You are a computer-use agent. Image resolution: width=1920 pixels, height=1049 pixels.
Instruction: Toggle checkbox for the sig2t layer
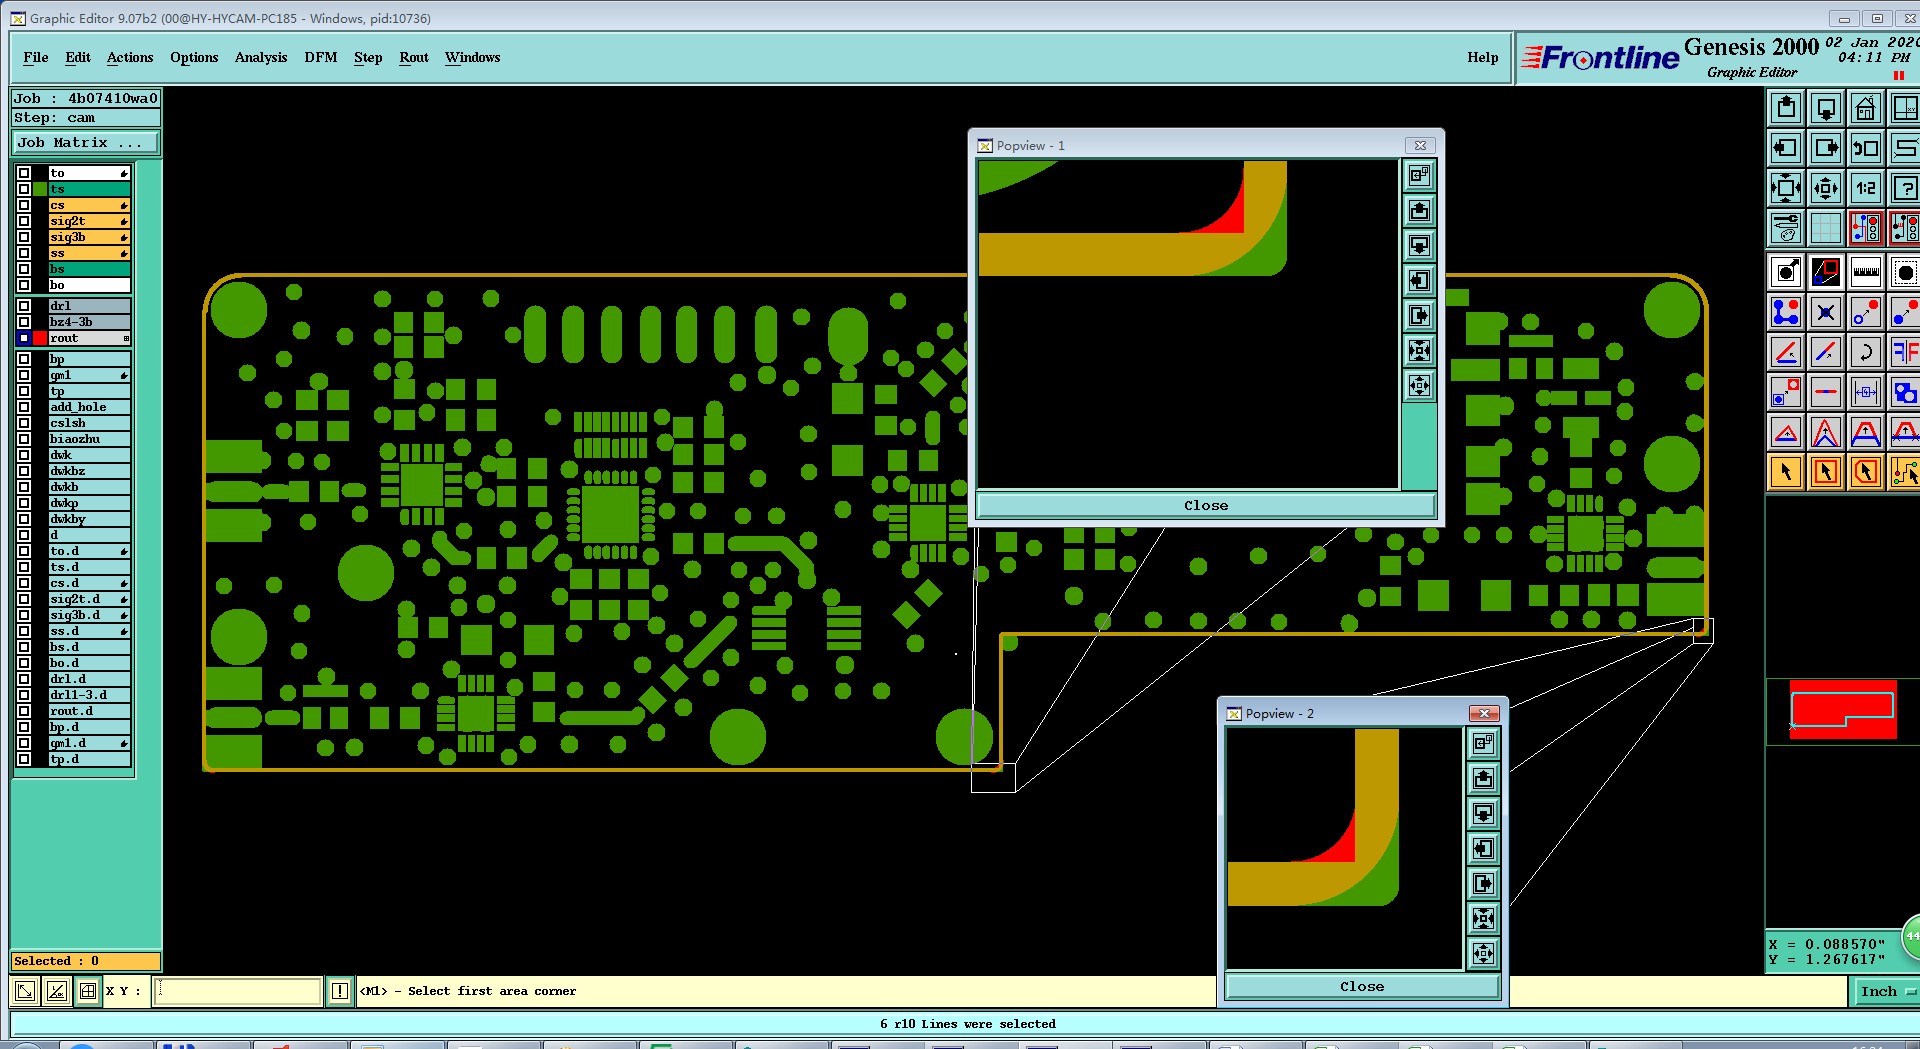pyautogui.click(x=24, y=221)
